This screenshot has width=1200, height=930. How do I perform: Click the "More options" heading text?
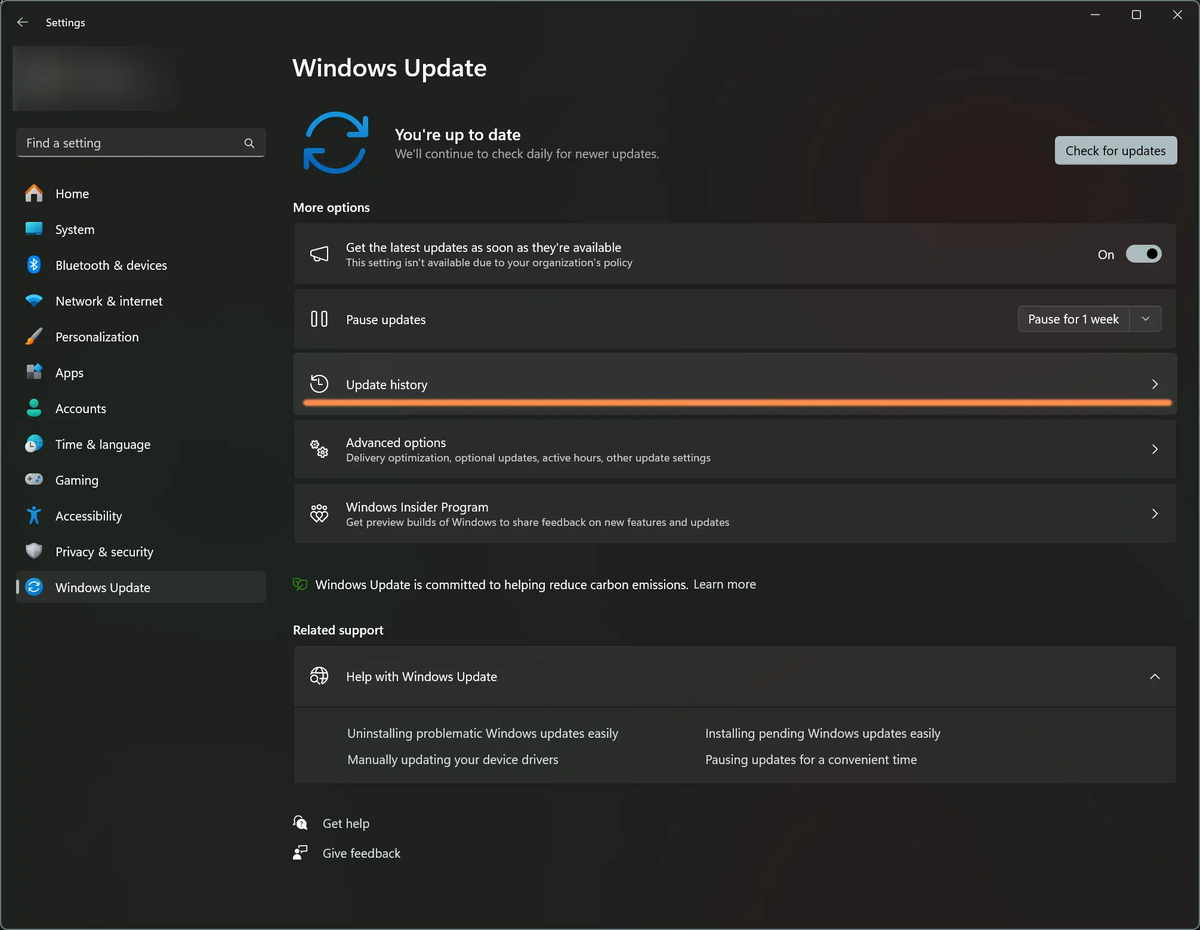coord(331,207)
